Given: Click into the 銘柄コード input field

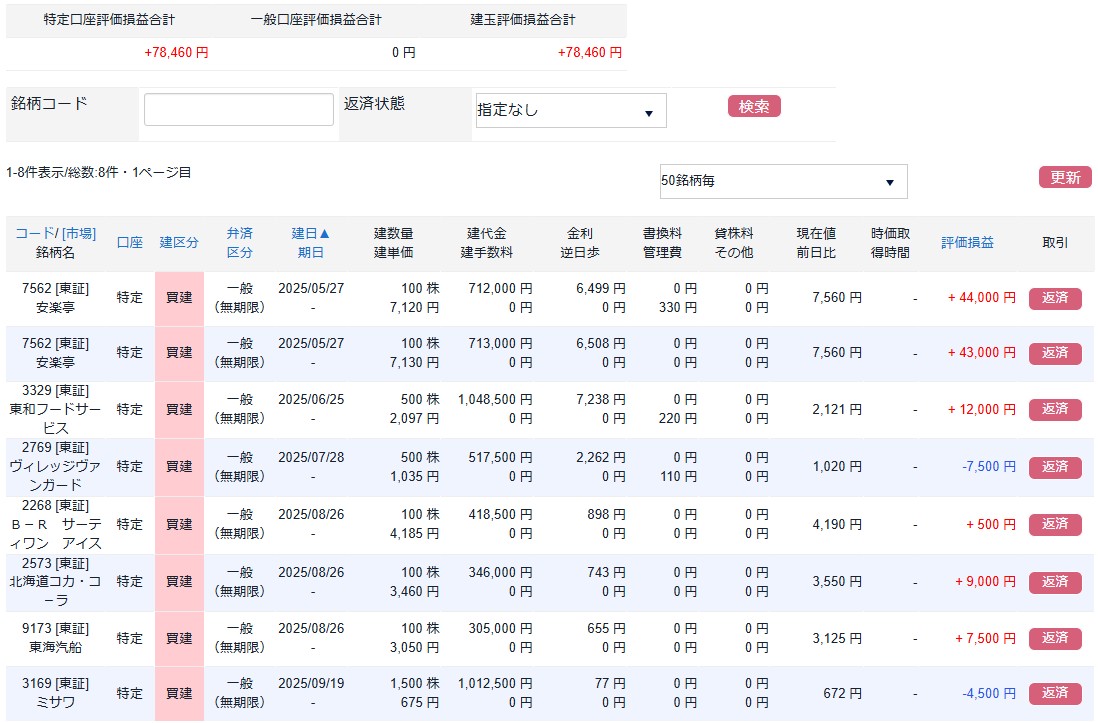Looking at the screenshot, I should [x=239, y=110].
